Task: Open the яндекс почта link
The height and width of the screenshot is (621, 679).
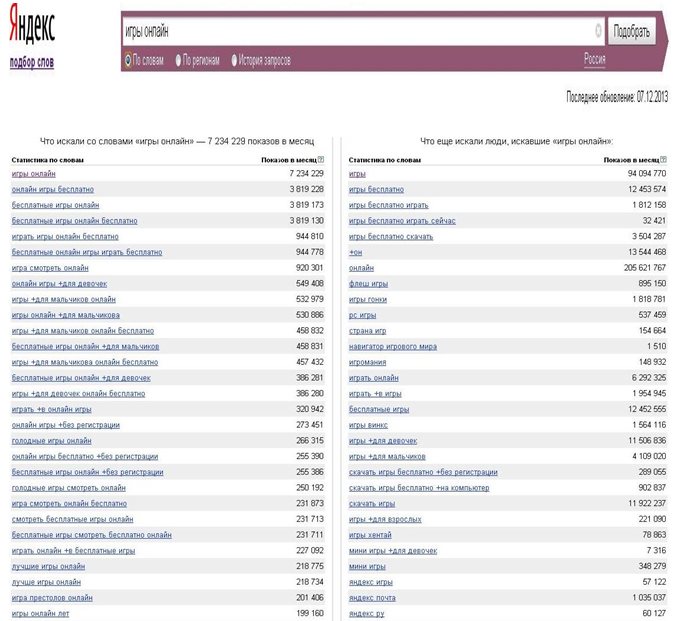Action: (372, 598)
